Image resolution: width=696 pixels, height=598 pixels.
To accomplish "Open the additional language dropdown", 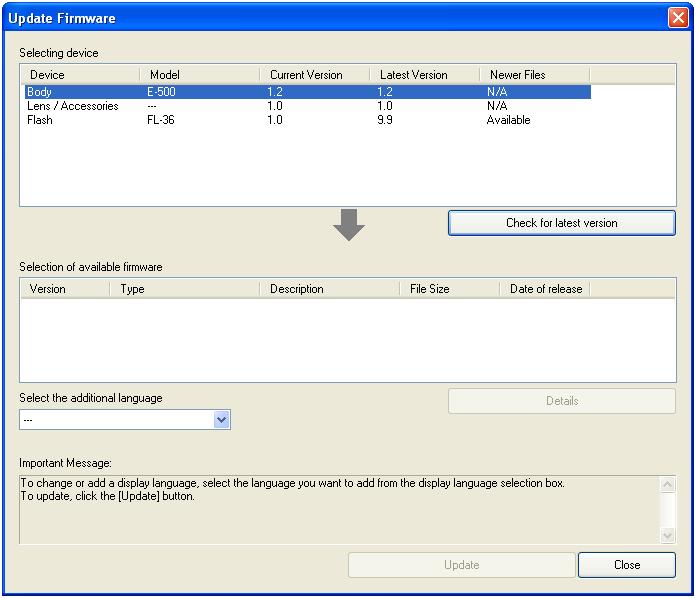I will click(x=222, y=421).
